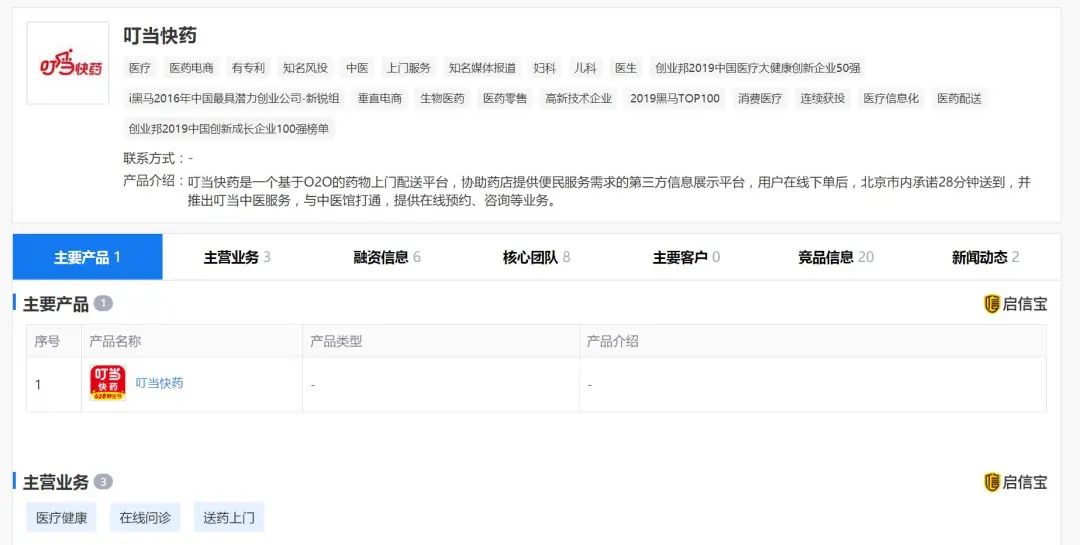Click the 主要产品 section heading

point(56,304)
